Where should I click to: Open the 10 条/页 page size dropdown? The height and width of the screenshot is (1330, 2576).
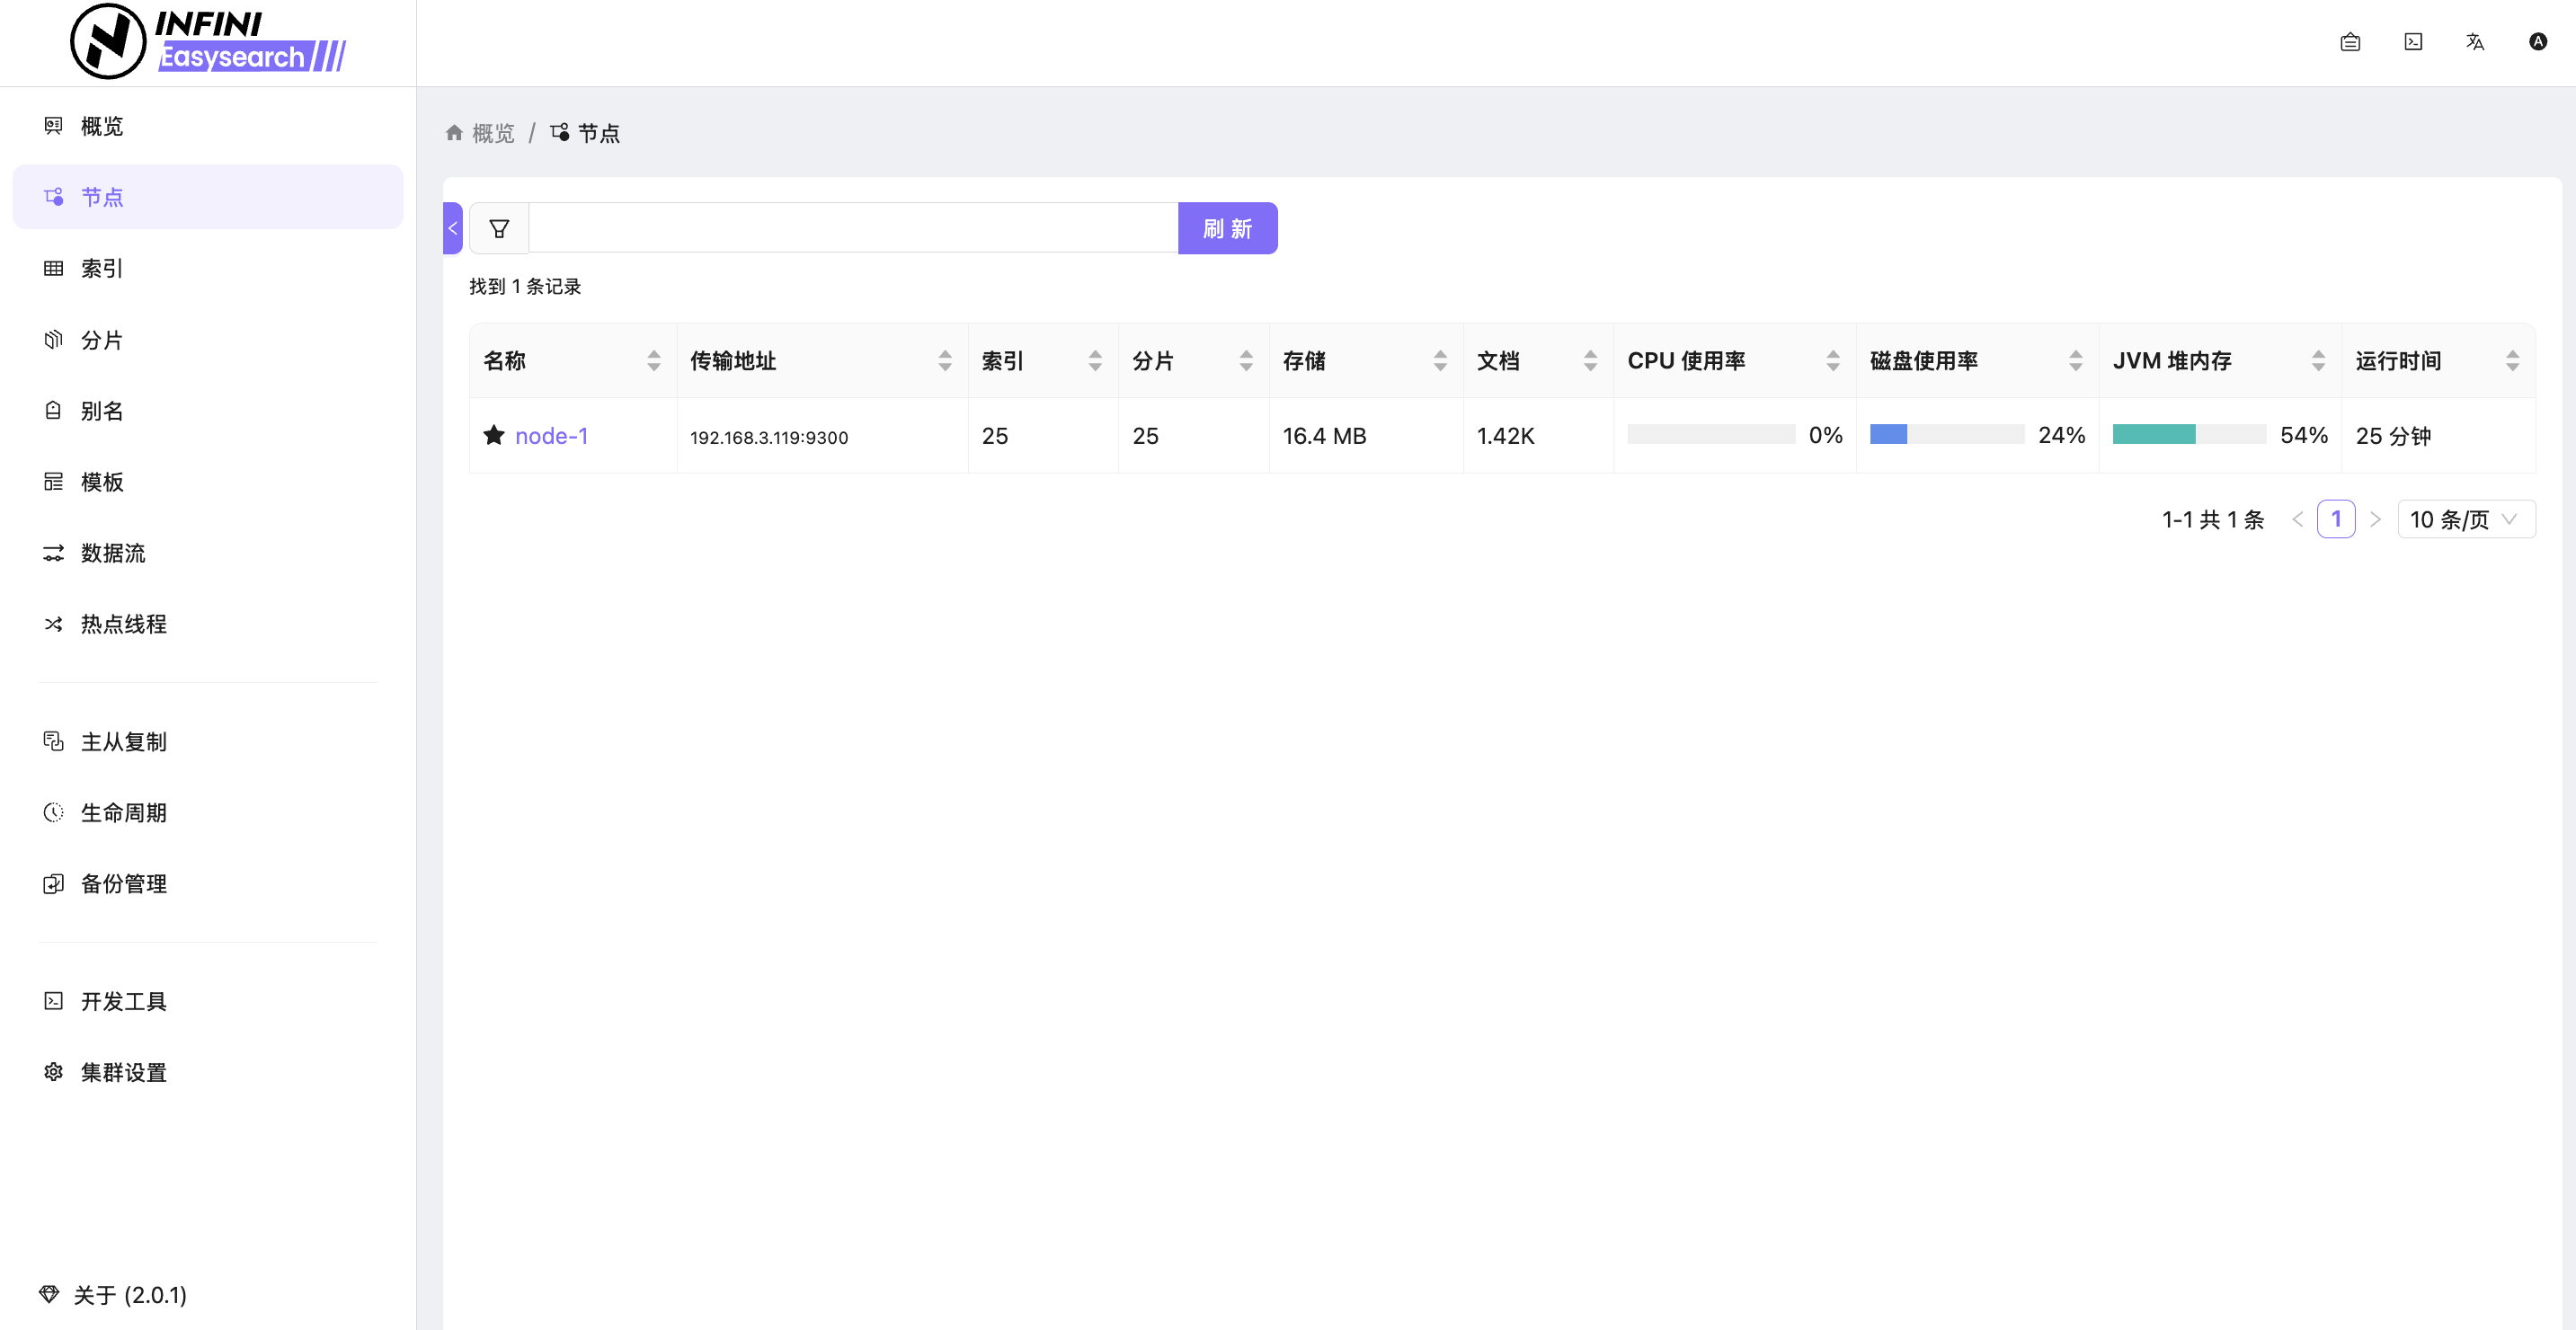point(2465,520)
